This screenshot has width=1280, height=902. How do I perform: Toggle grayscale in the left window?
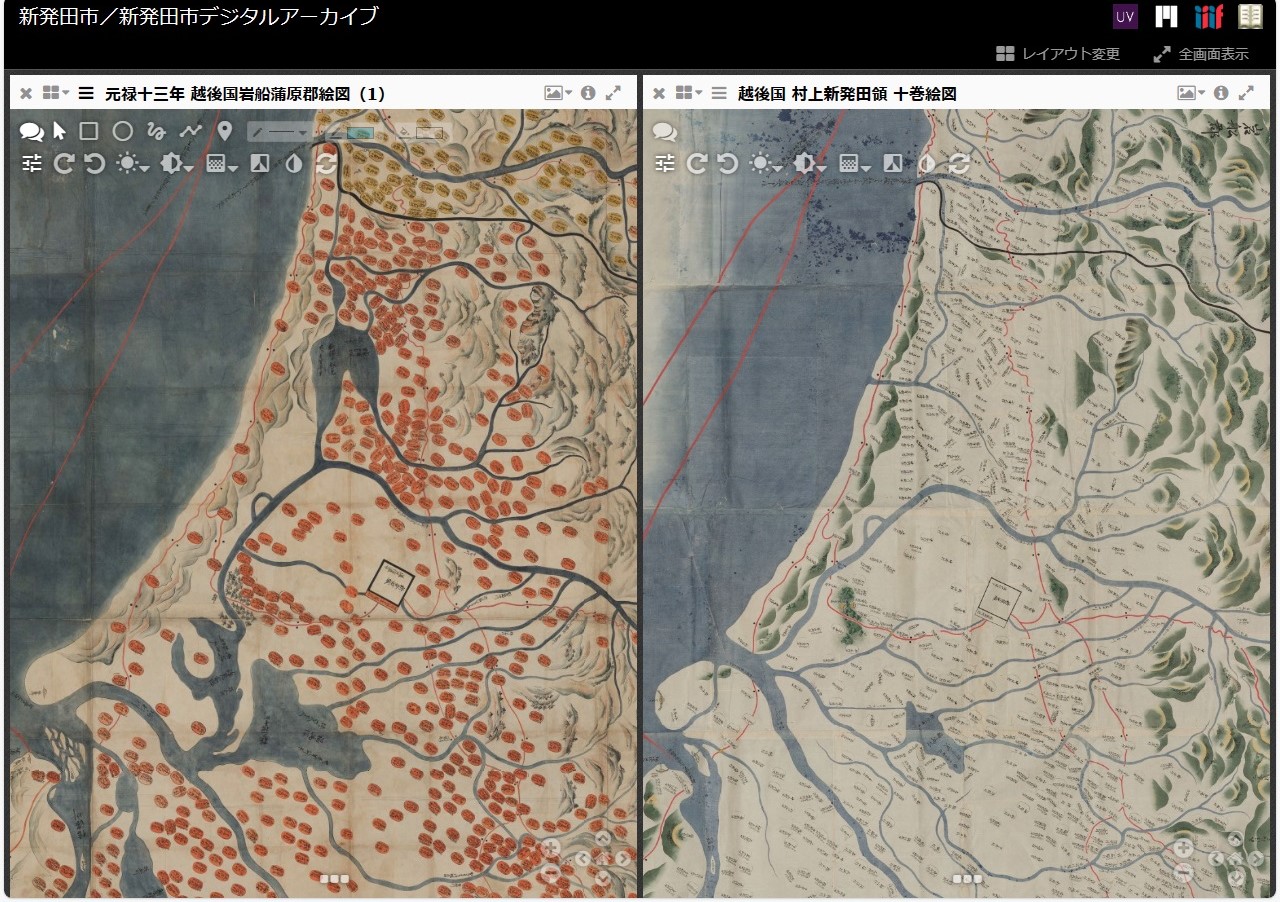(x=260, y=163)
